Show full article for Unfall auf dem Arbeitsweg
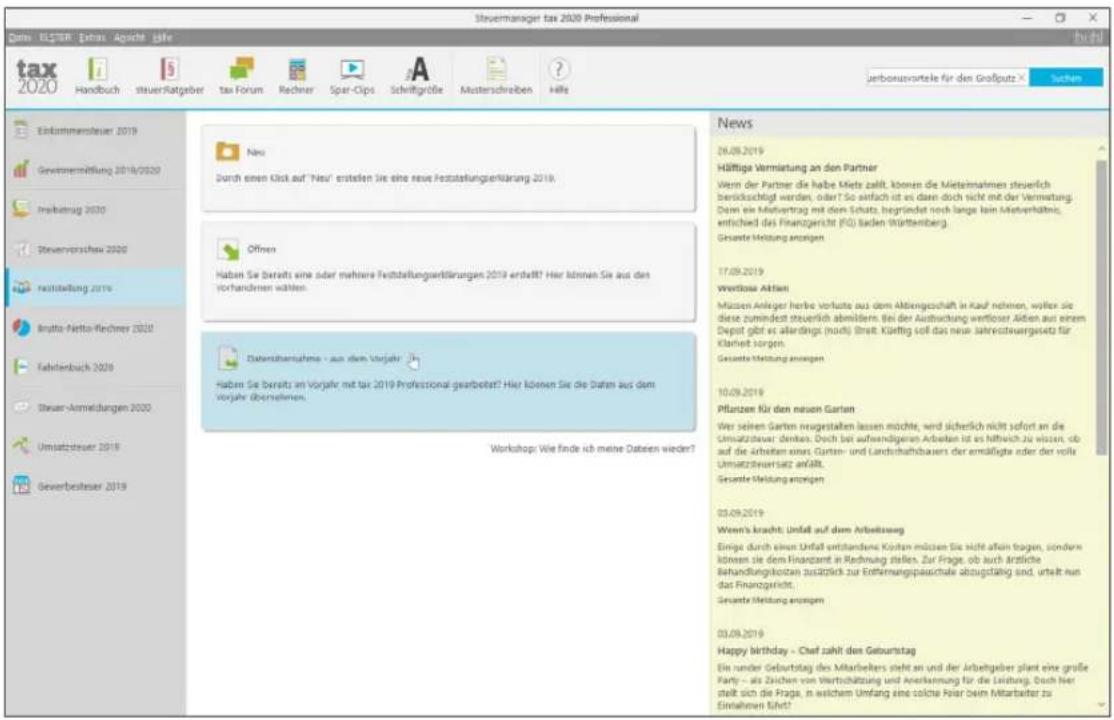1114x720 pixels. [x=770, y=600]
